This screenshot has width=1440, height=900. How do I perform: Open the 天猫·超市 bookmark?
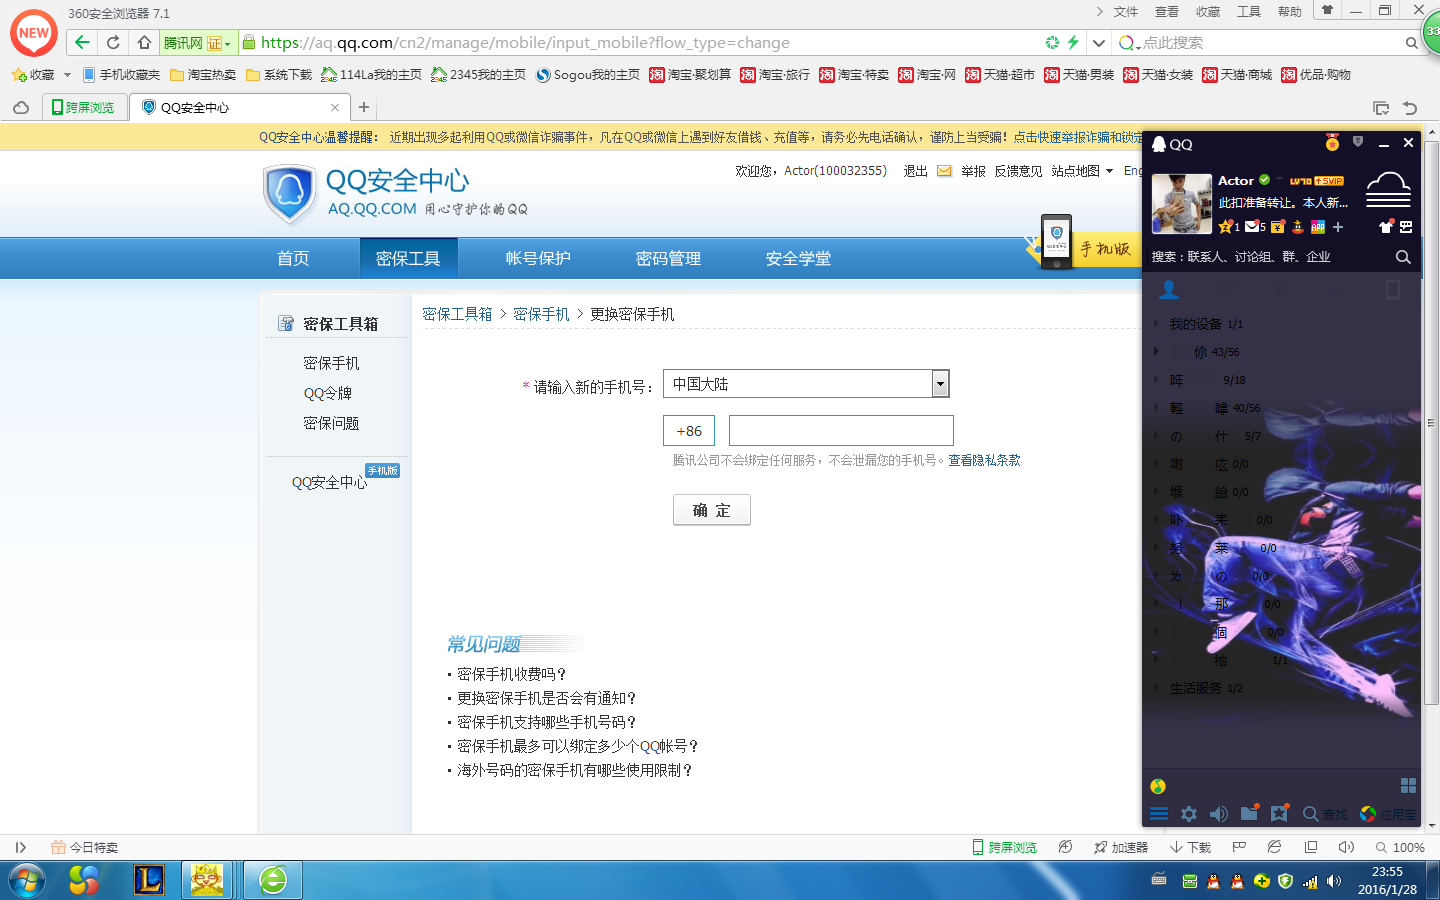[1000, 75]
